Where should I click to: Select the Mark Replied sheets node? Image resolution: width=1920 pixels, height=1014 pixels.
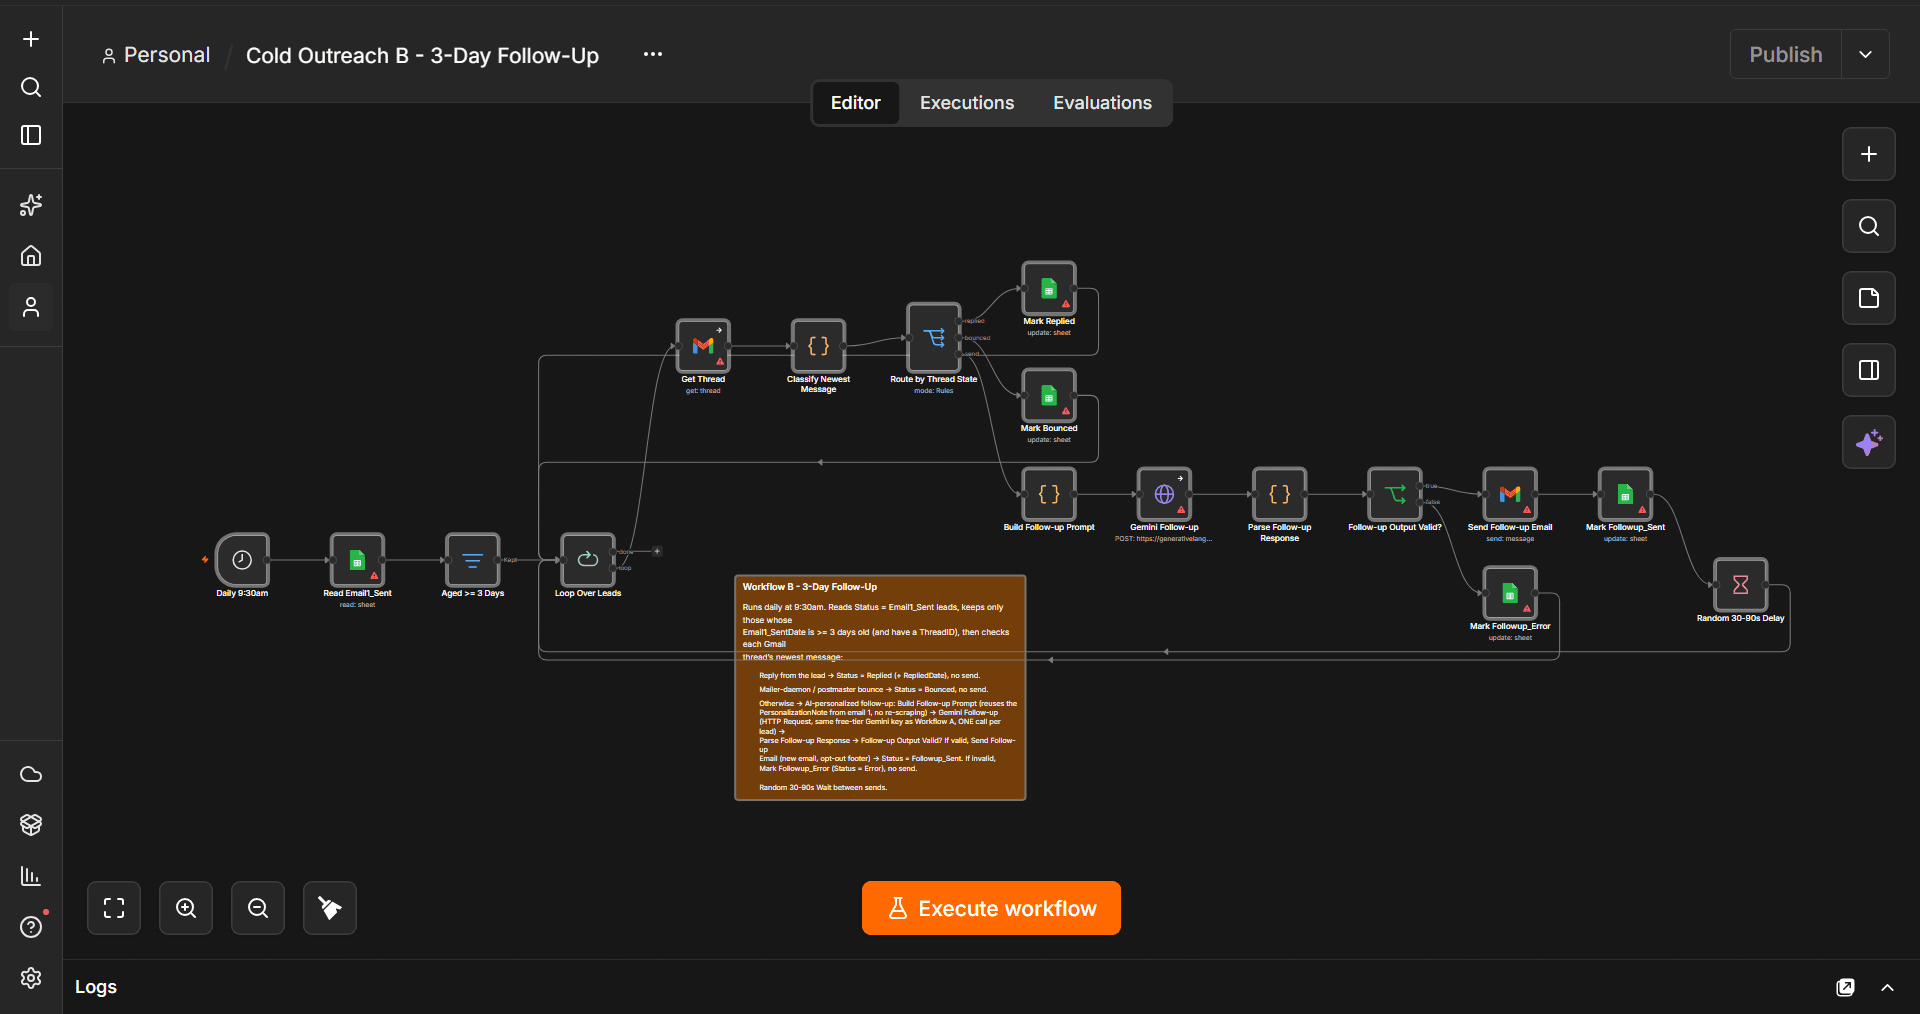pyautogui.click(x=1049, y=288)
